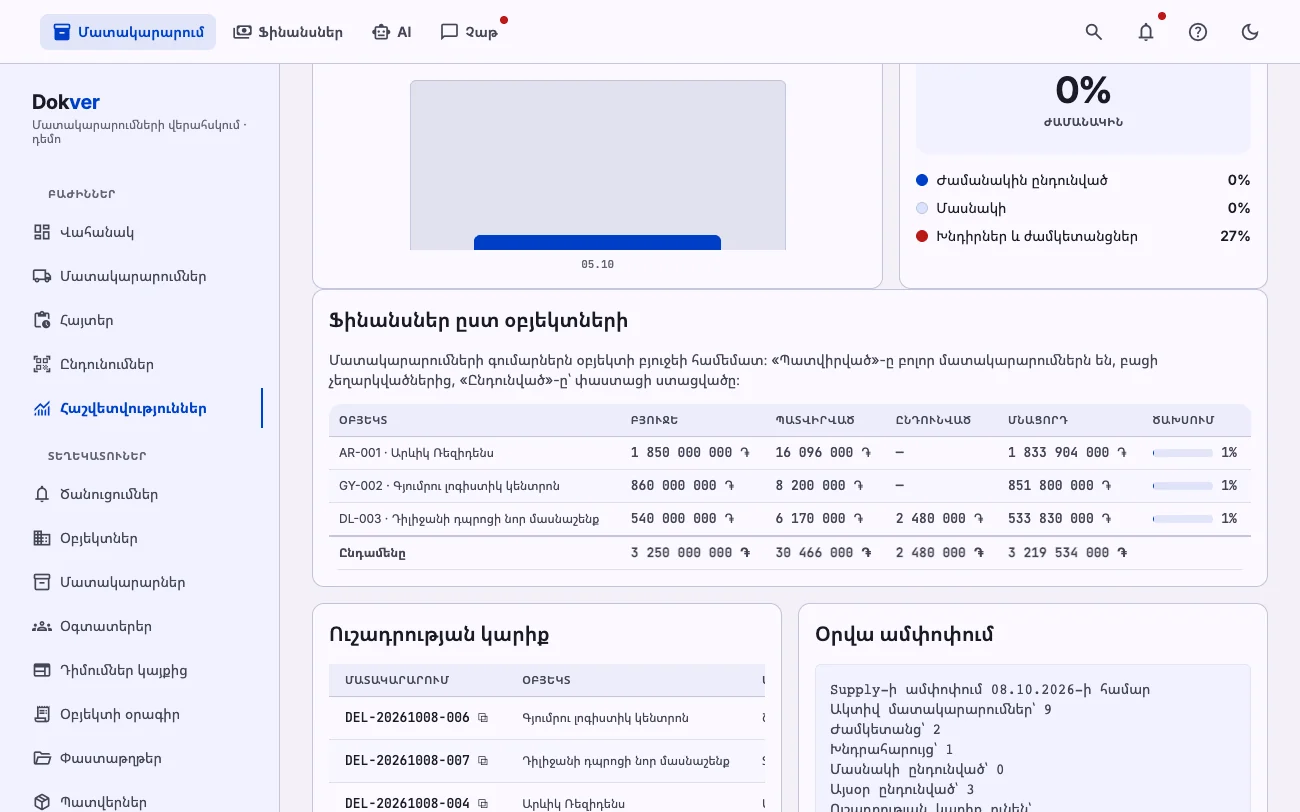Toggle dark mode moon icon
The image size is (1300, 812).
pos(1250,32)
